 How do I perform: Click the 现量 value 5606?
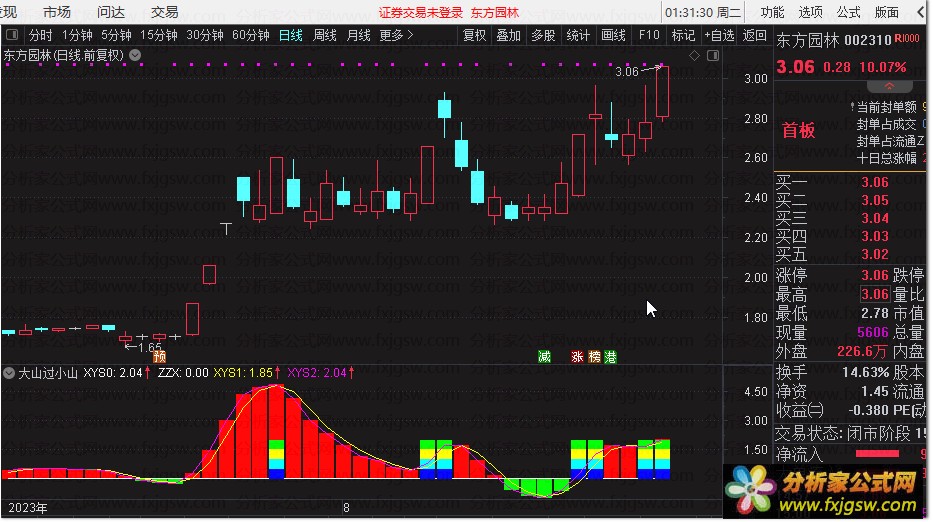(x=873, y=332)
